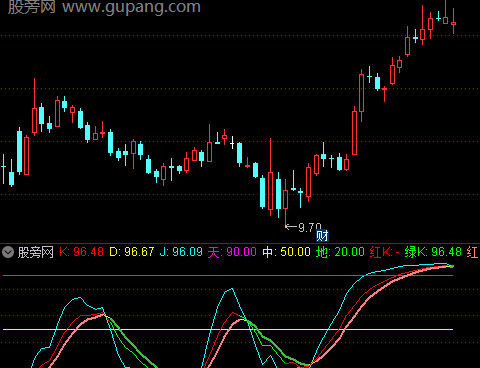Click the 绿K: 96.48 label
Image resolution: width=480 pixels, height=368 pixels.
433,252
